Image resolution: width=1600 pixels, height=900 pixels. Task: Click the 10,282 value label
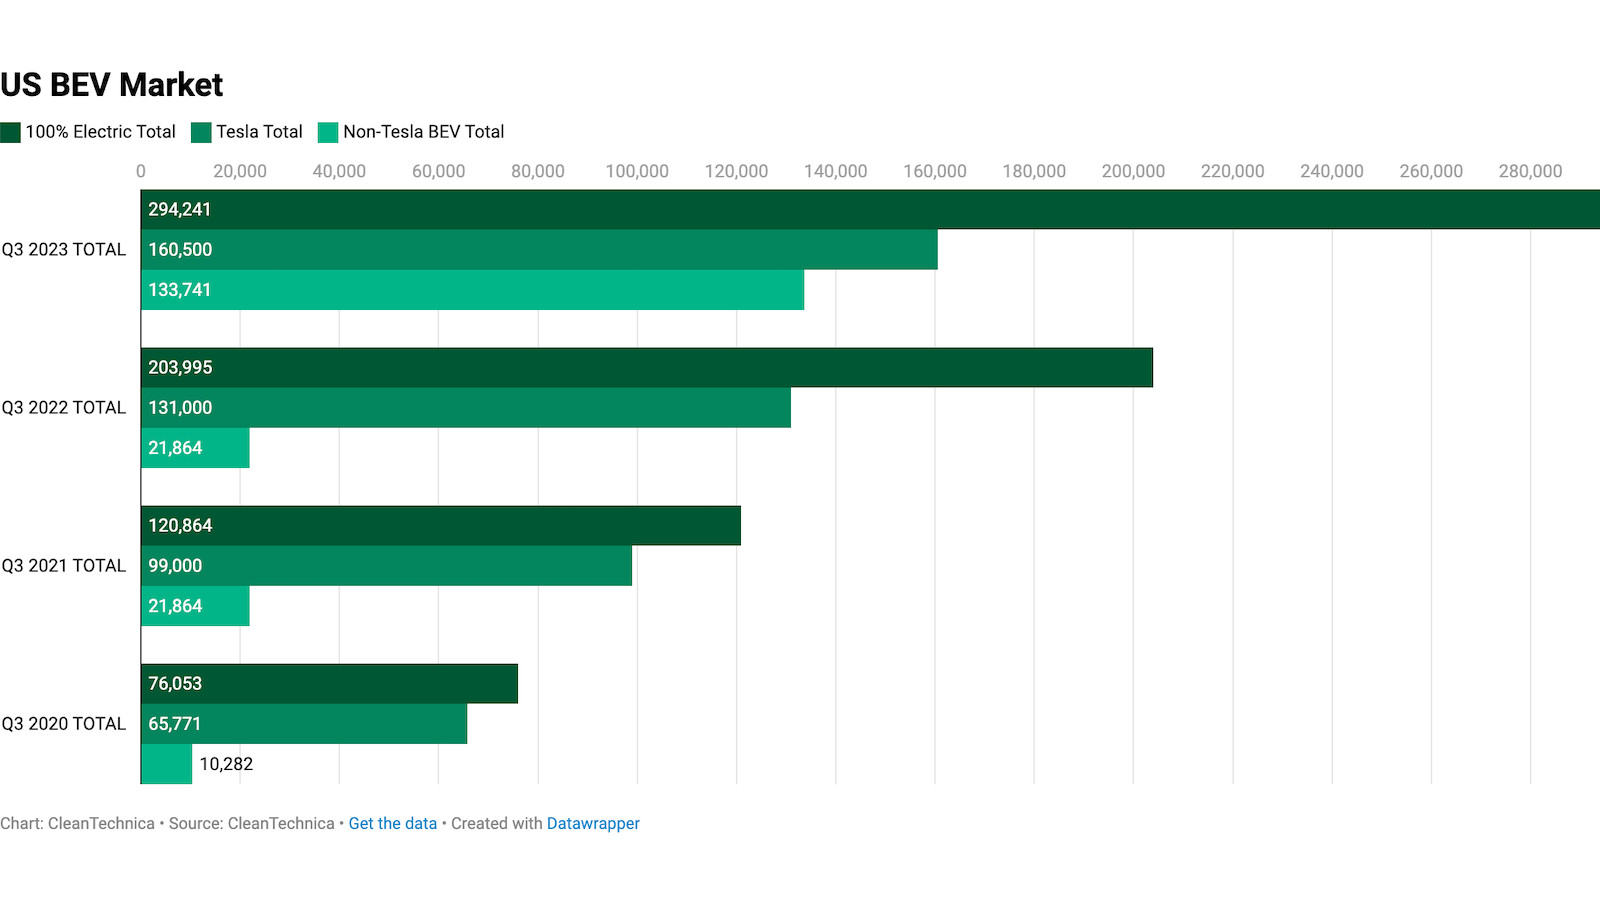pyautogui.click(x=226, y=764)
